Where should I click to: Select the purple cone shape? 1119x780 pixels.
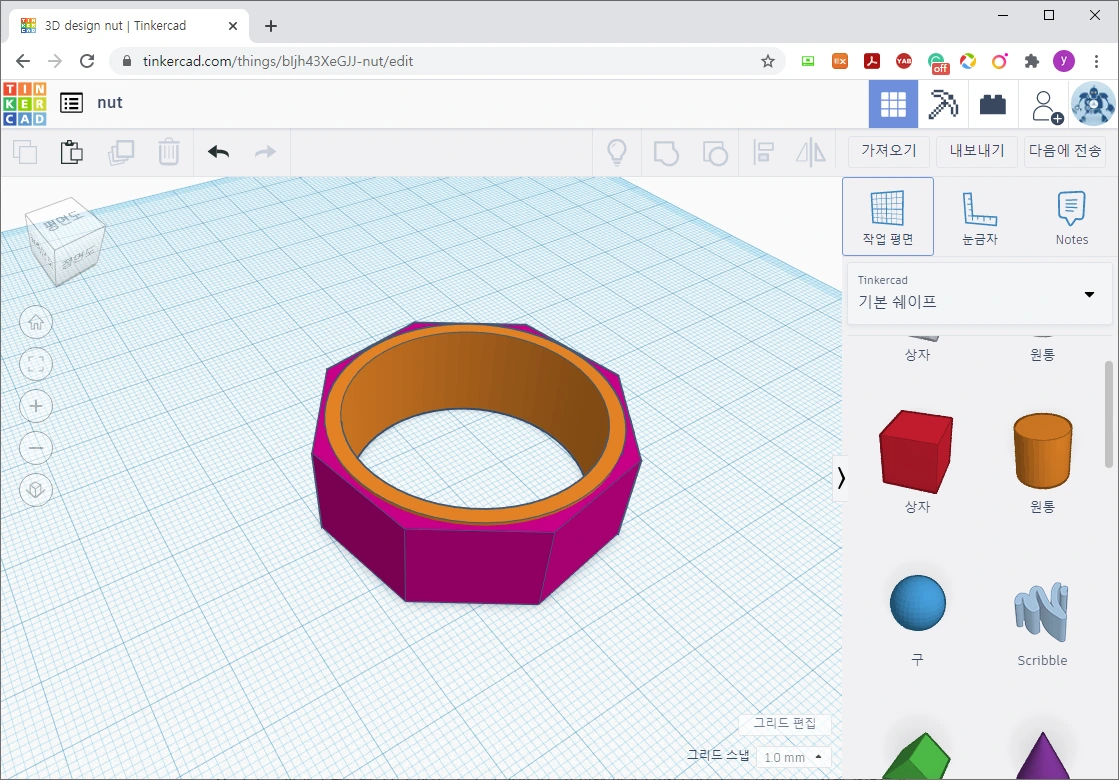(x=1042, y=756)
